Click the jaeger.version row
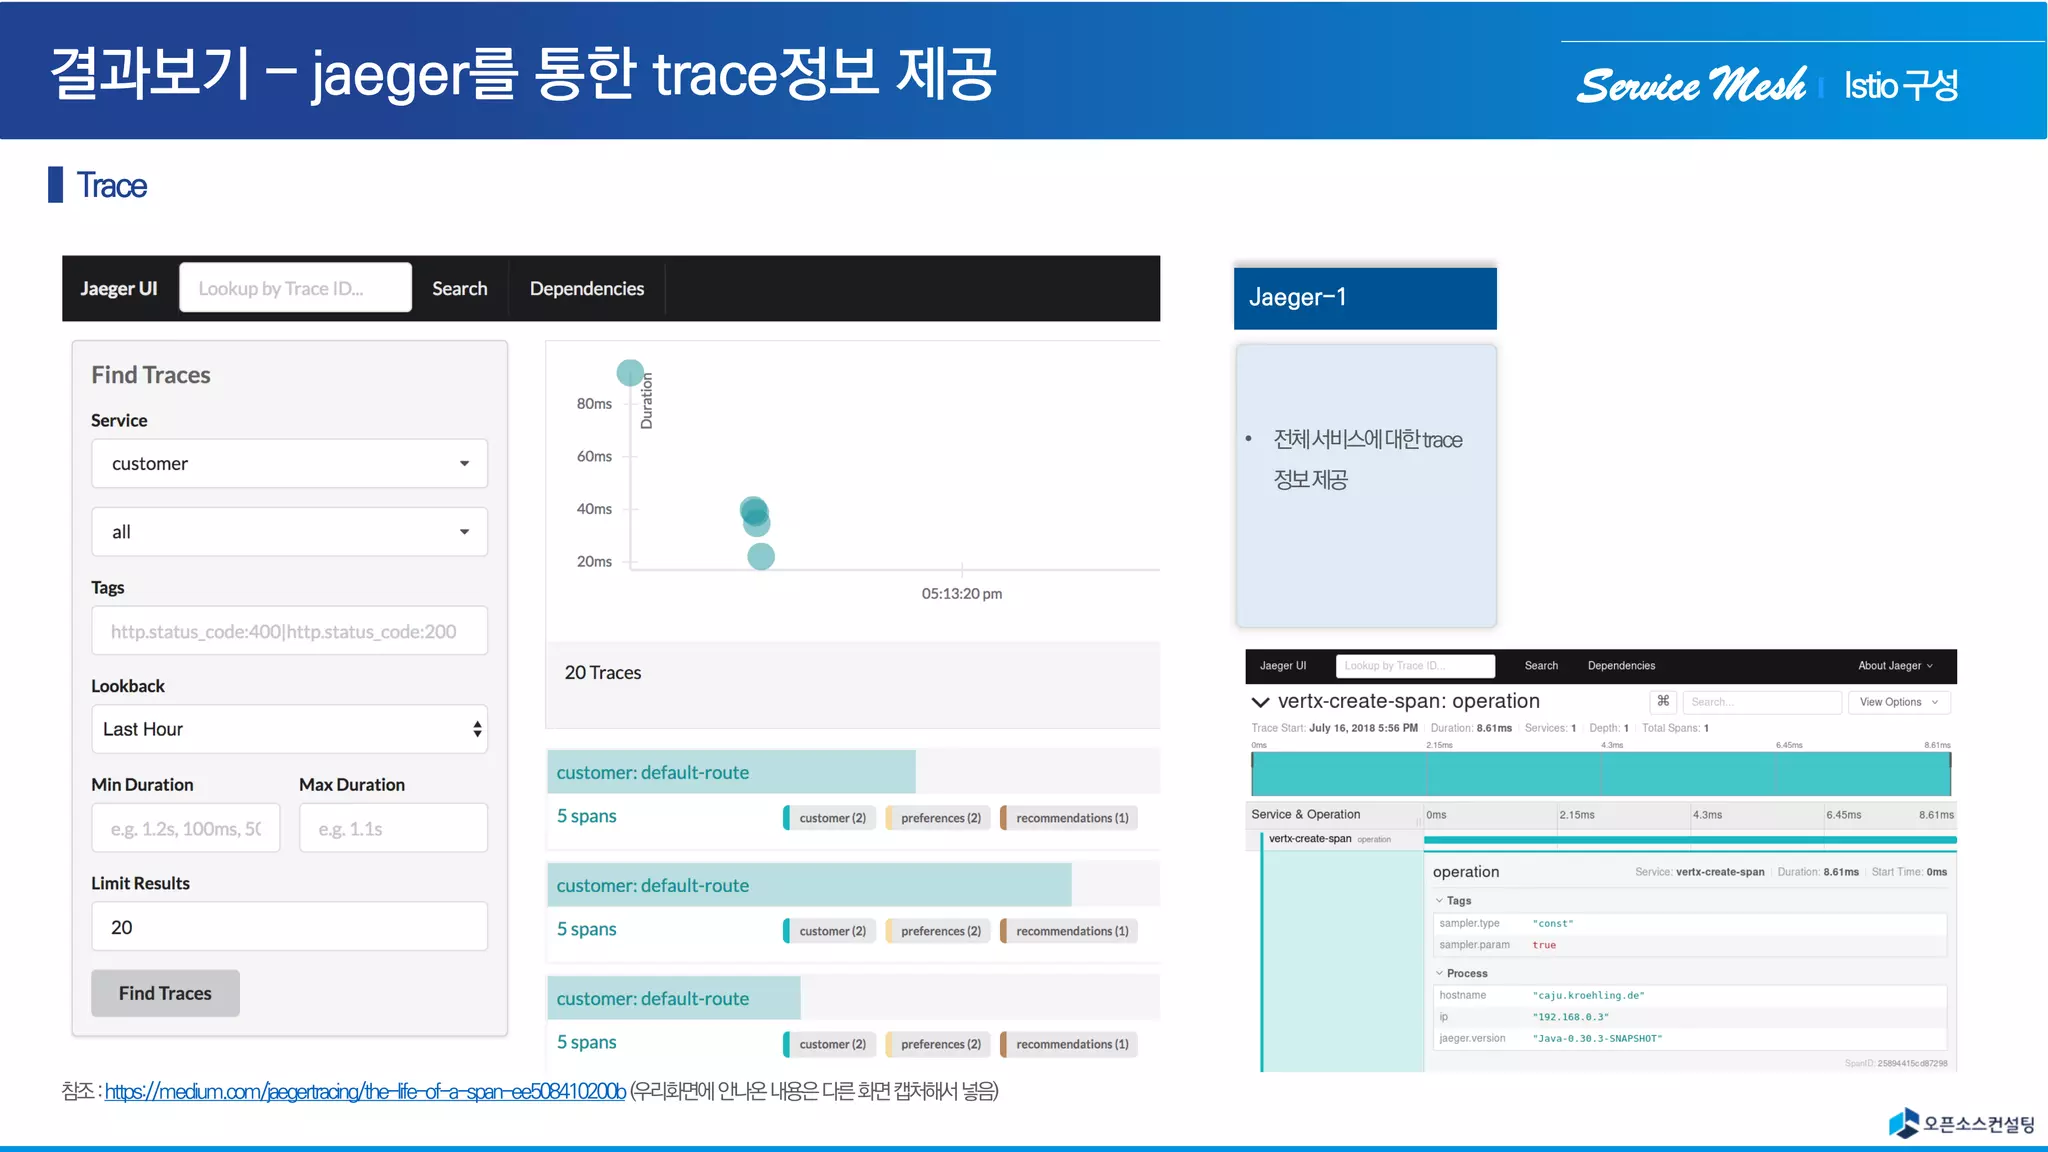Viewport: 2048px width, 1152px height. click(x=1690, y=1039)
